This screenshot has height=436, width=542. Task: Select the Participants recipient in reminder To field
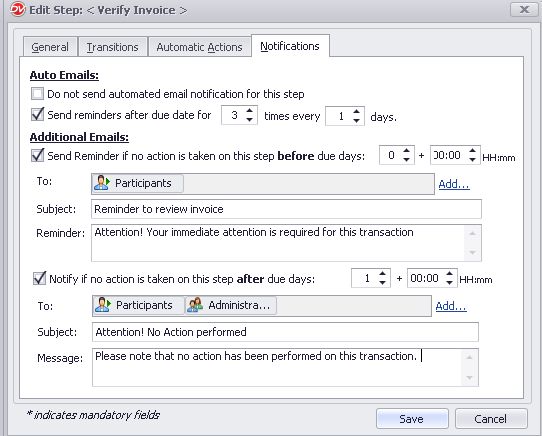coord(138,183)
